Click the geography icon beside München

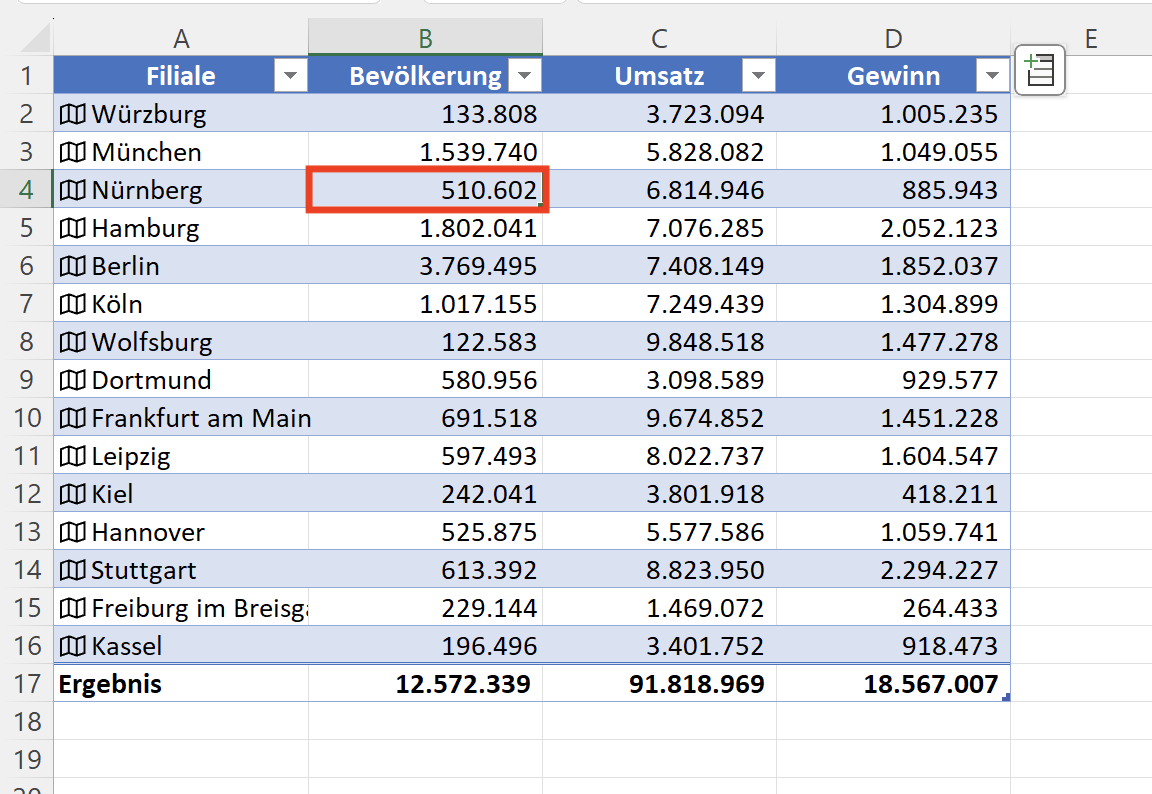point(73,152)
